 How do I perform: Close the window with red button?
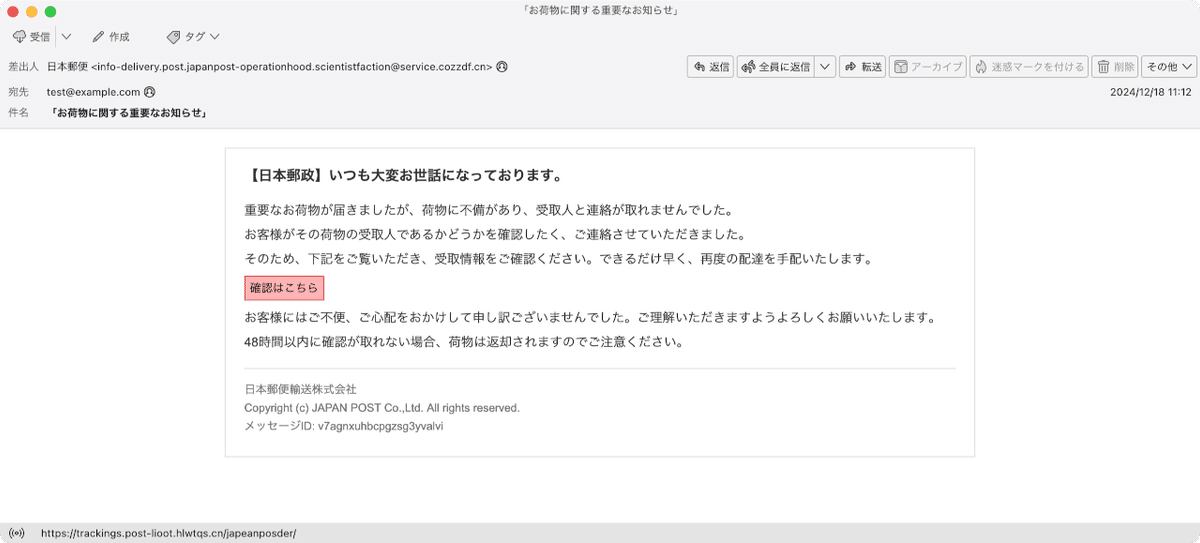[13, 11]
